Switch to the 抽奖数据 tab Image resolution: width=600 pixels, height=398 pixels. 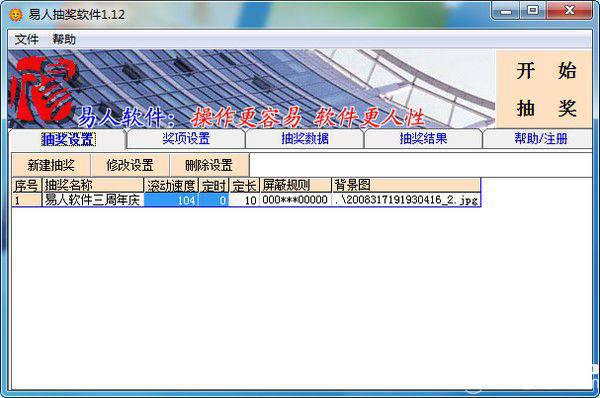(305, 138)
